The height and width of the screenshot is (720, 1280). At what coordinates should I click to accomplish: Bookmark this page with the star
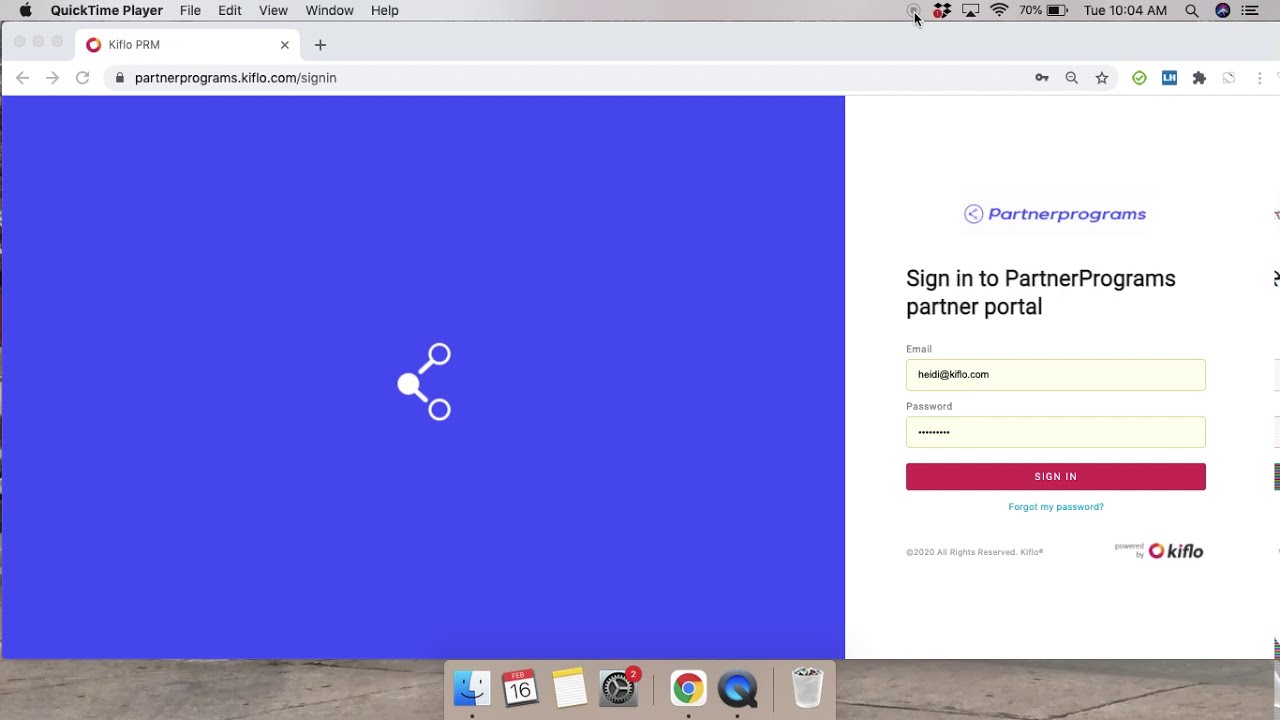click(x=1102, y=78)
